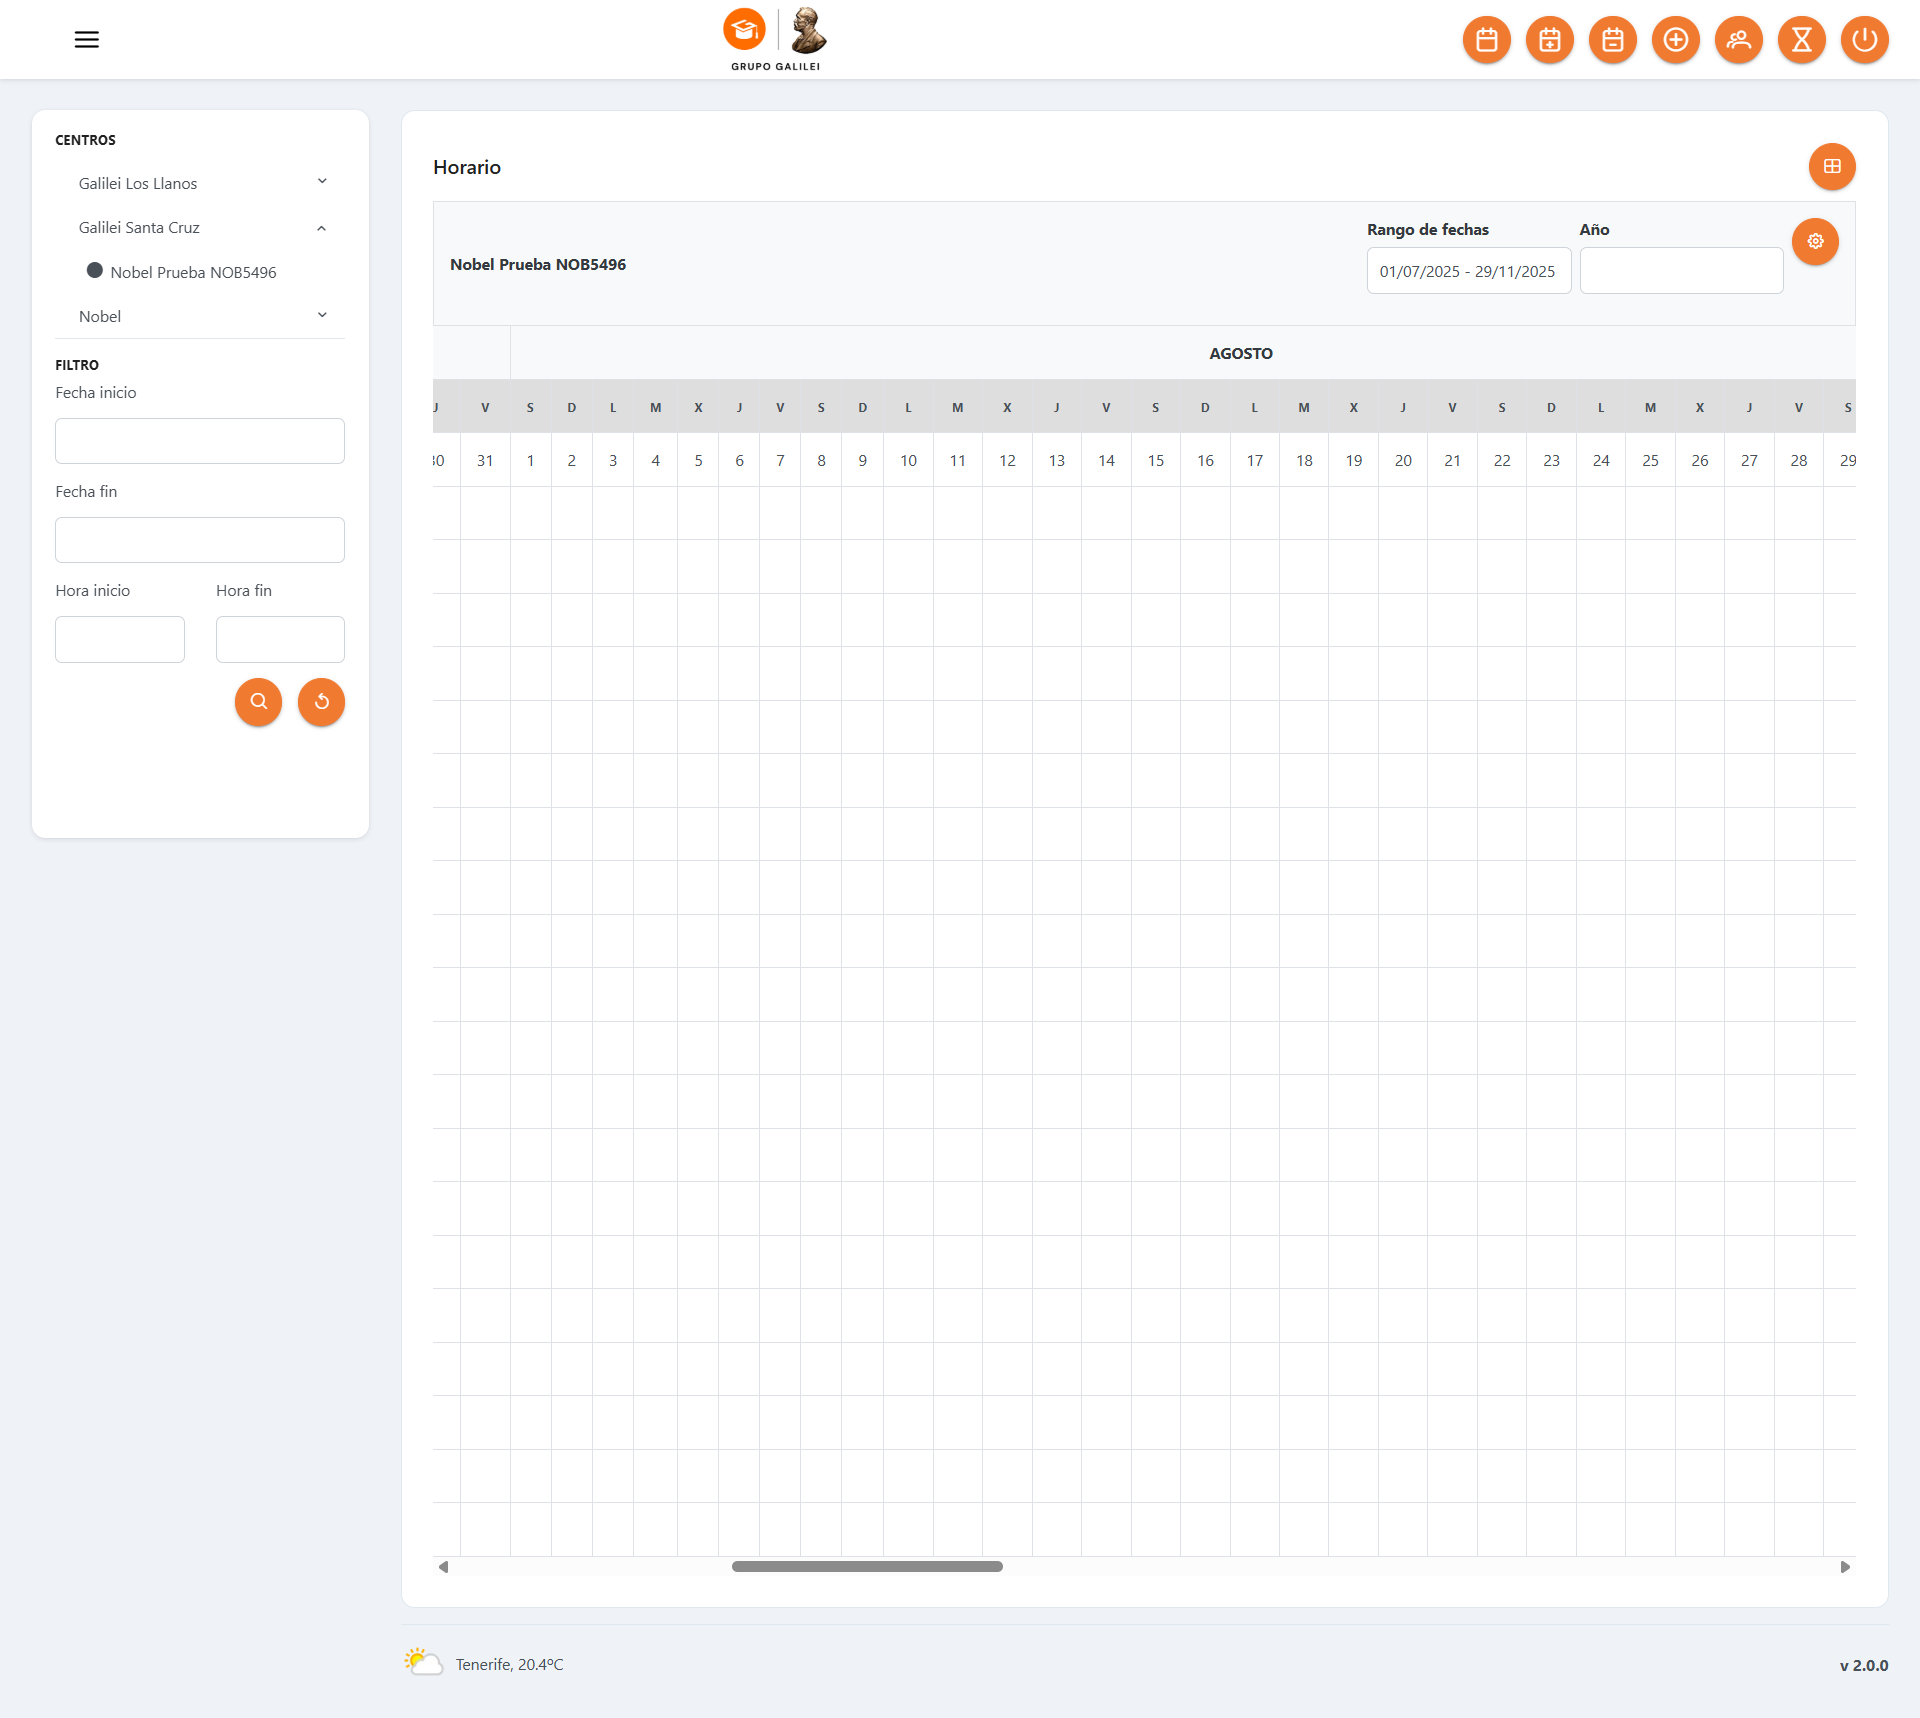
Task: Open the hamburger menu
Action: [x=87, y=40]
